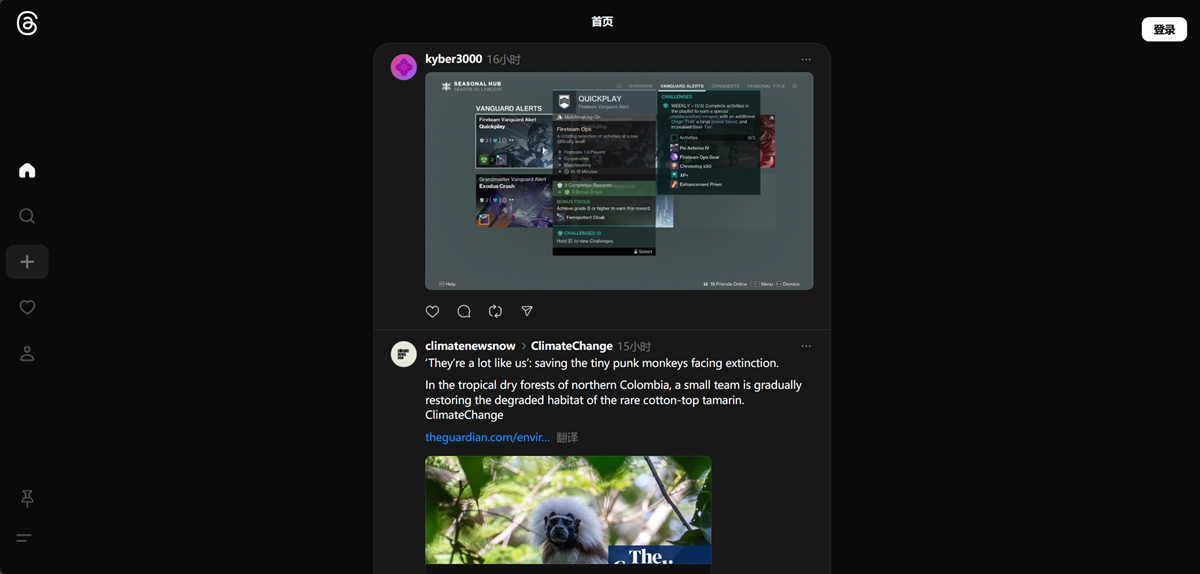Like kyber3000's post
Viewport: 1200px width, 574px height.
coord(432,312)
